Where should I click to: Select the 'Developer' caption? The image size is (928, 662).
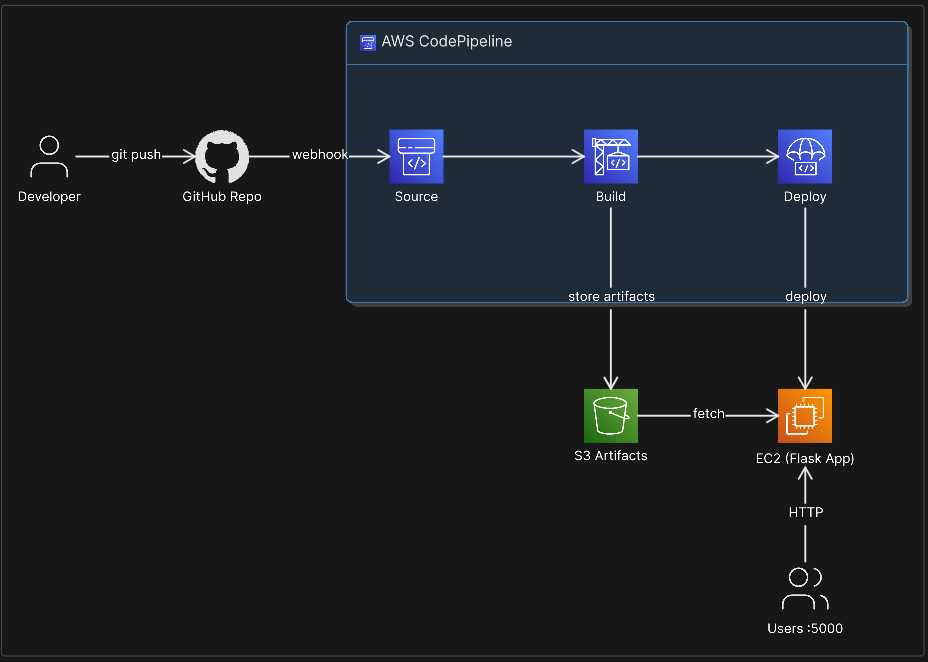point(49,196)
